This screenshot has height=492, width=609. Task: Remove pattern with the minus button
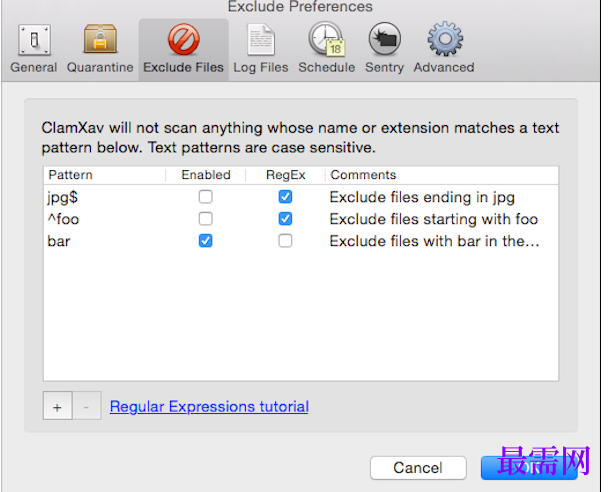[x=87, y=406]
